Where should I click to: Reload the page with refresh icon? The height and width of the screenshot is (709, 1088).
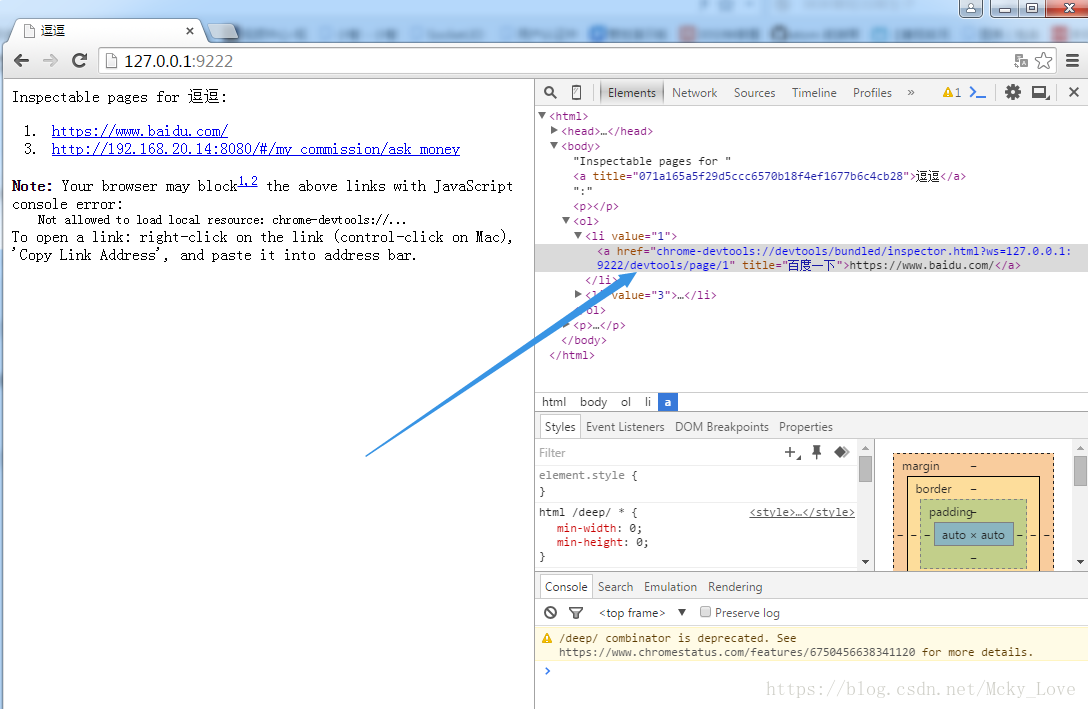79,60
